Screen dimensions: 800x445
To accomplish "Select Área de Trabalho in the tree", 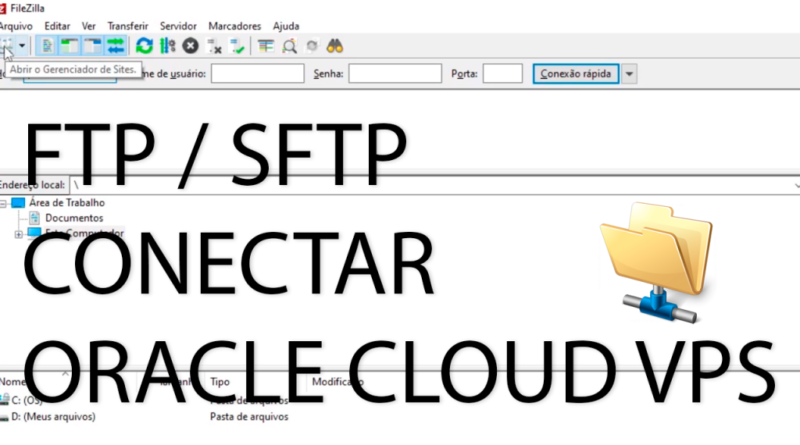I will tap(67, 203).
